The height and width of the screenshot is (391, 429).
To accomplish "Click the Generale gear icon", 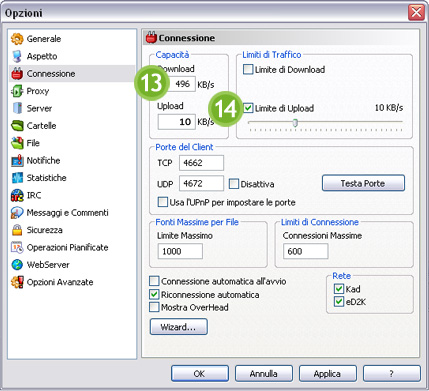I will [17, 39].
